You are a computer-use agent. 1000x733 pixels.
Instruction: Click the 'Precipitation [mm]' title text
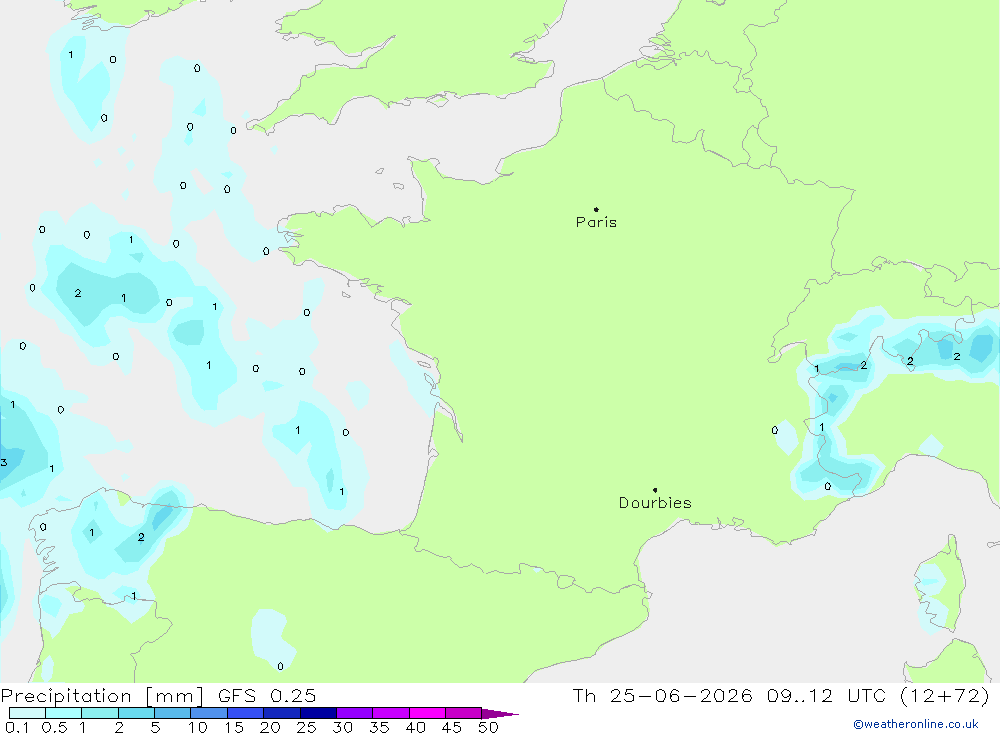point(103,696)
